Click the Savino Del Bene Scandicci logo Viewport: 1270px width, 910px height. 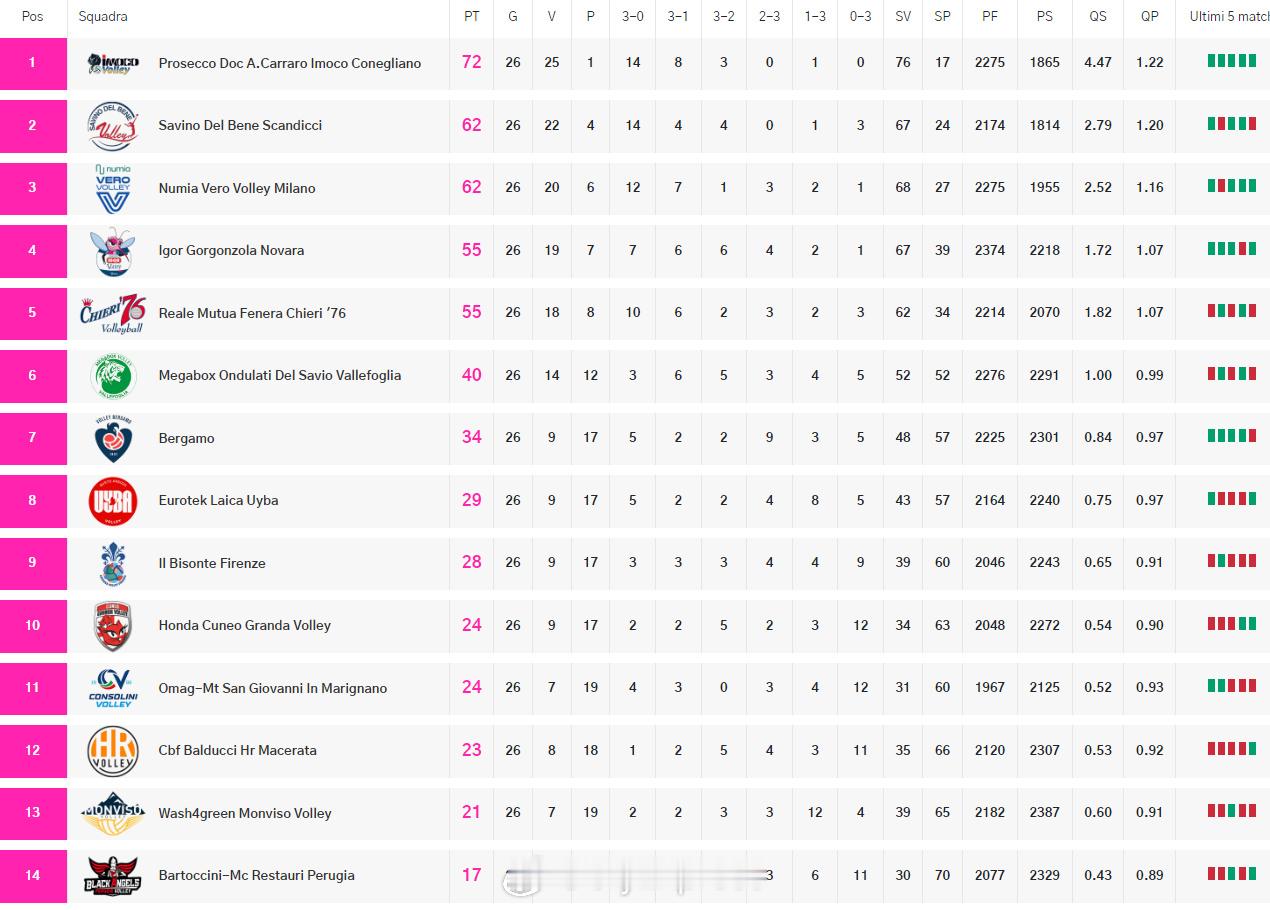113,125
